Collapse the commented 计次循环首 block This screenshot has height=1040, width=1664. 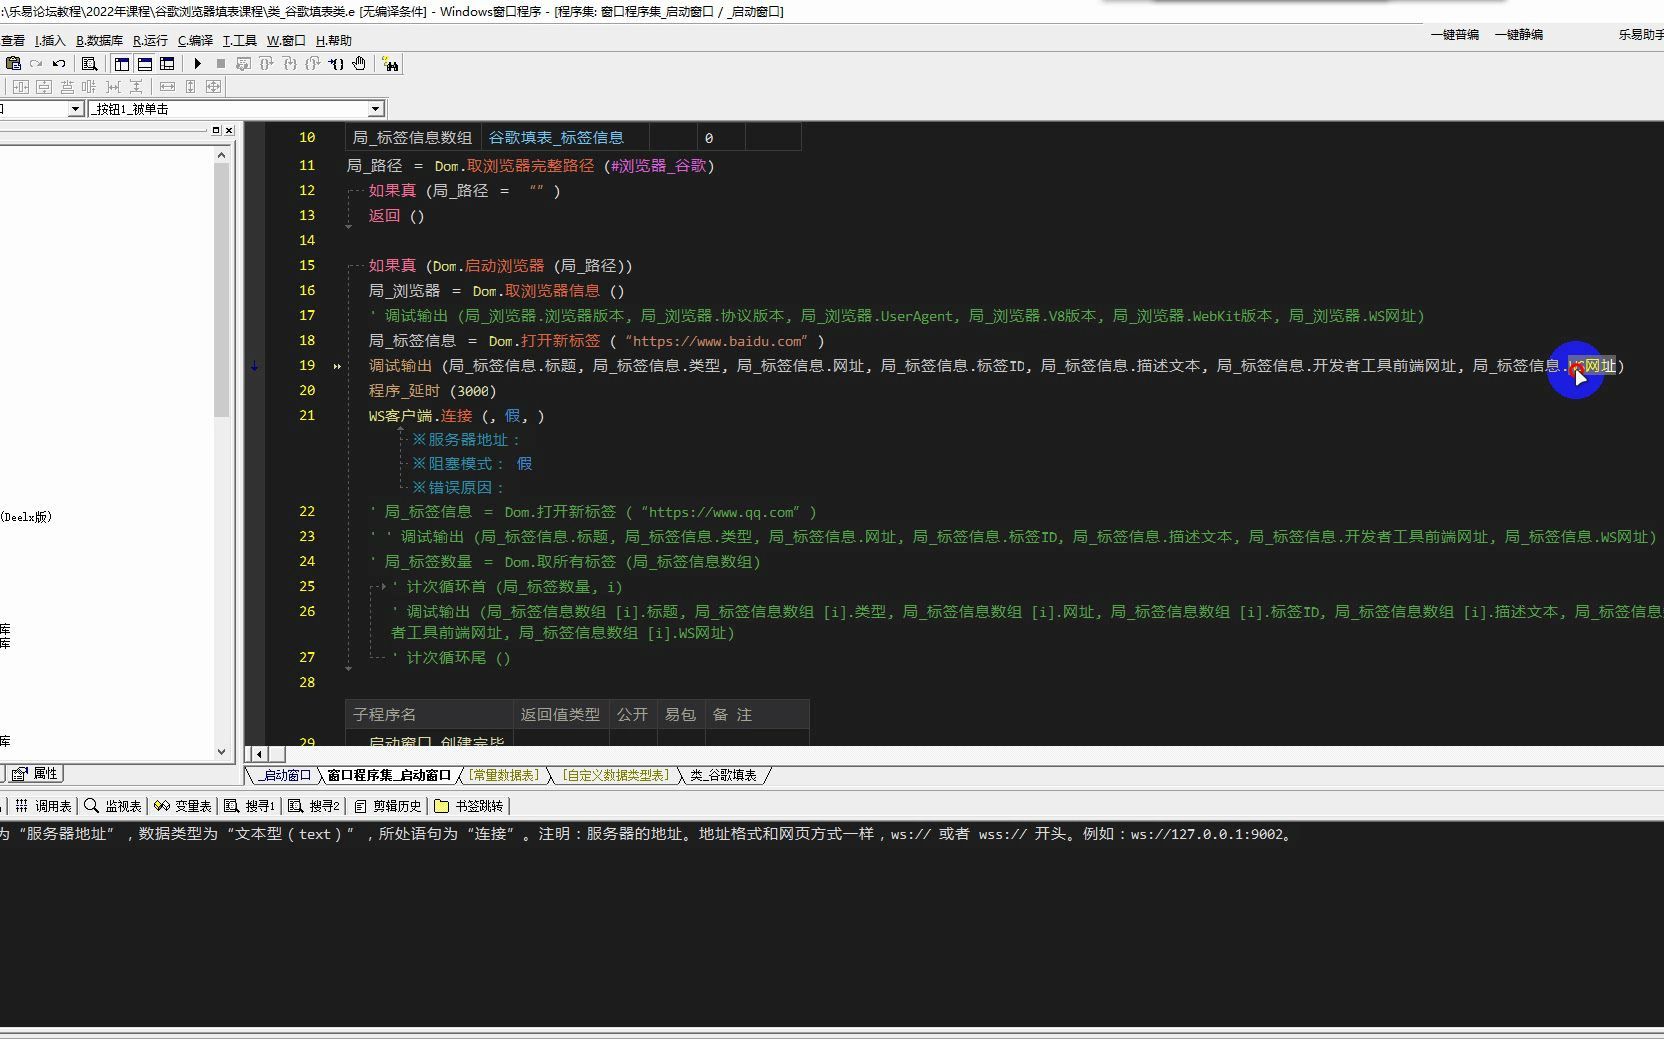point(383,586)
